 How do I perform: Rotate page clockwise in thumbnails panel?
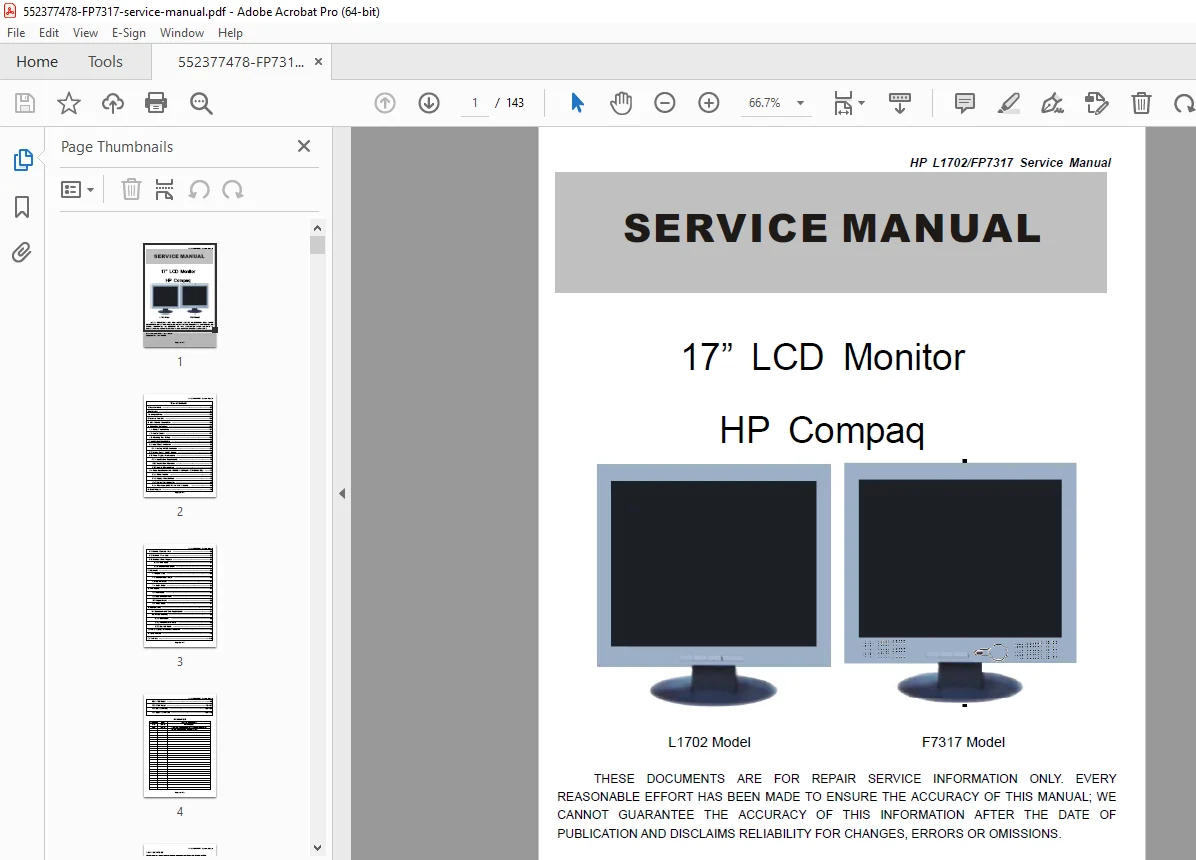tap(233, 189)
